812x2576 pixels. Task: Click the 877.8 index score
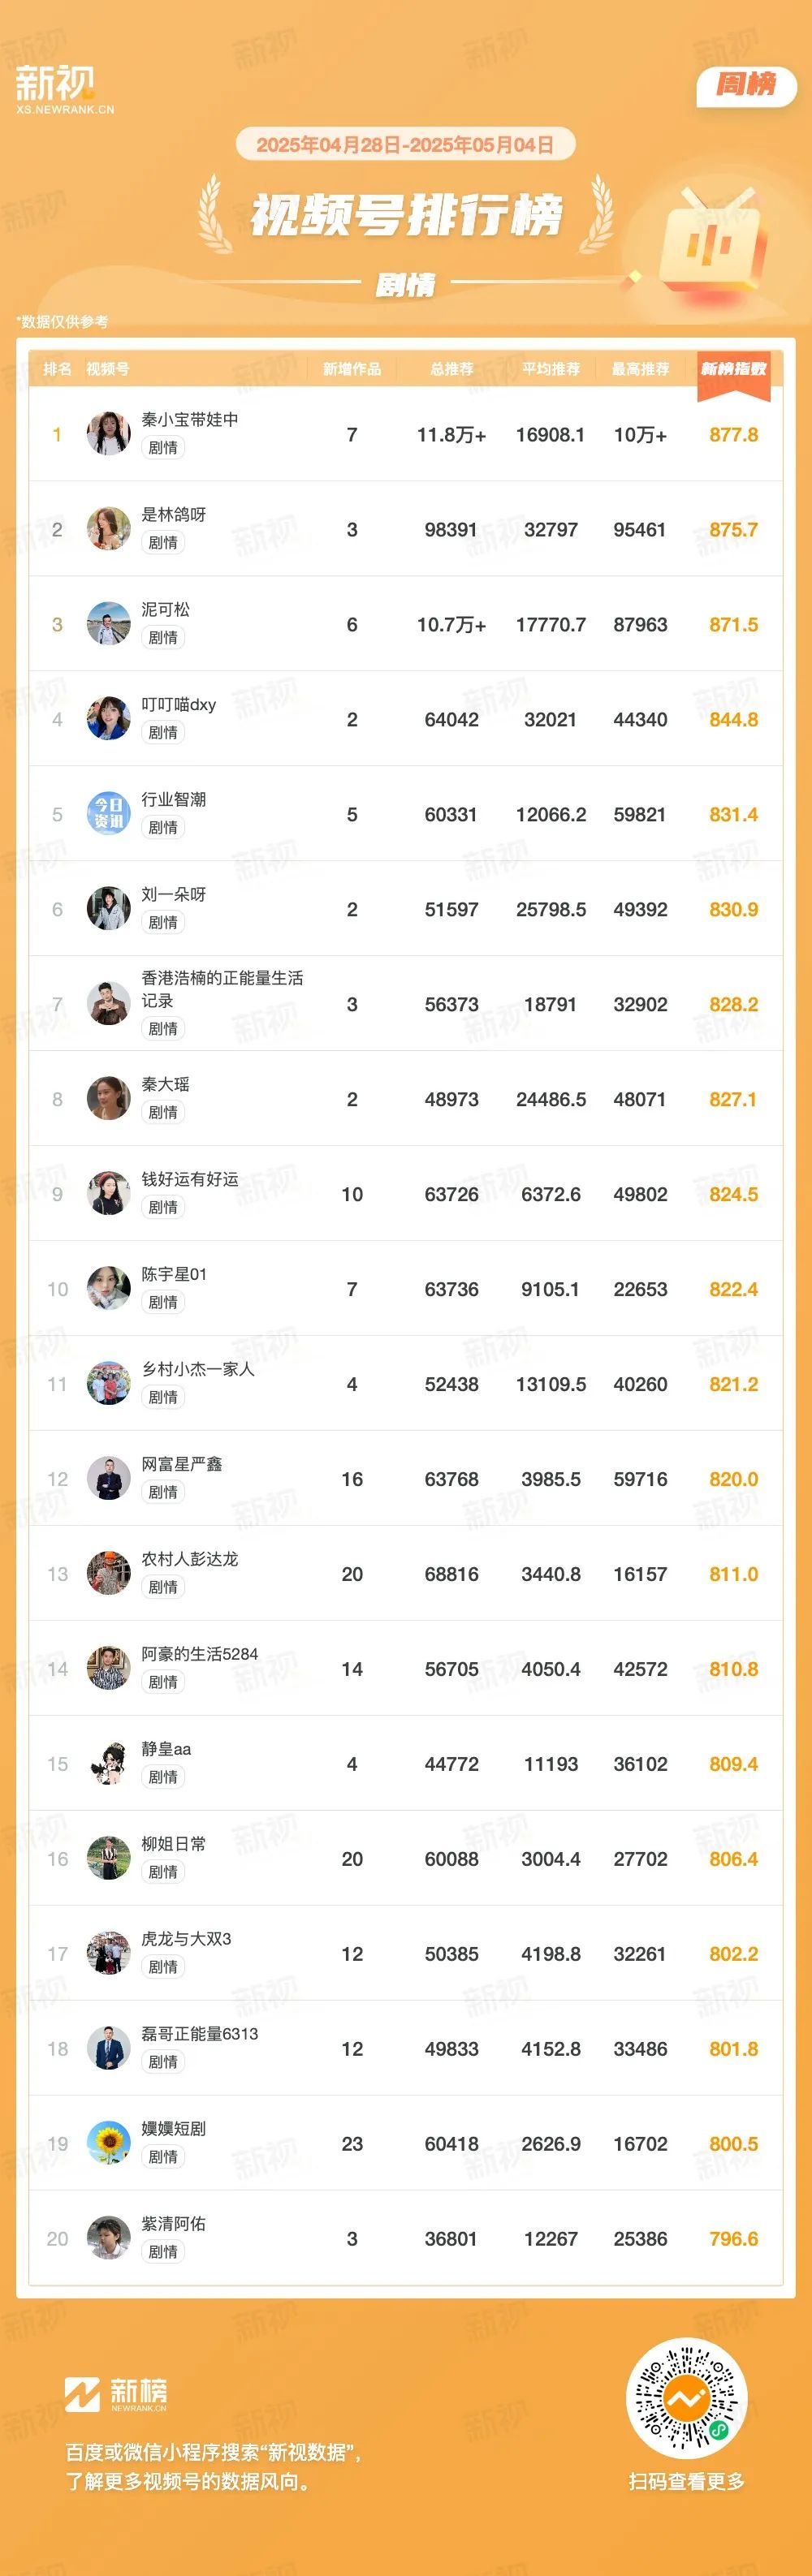click(733, 435)
